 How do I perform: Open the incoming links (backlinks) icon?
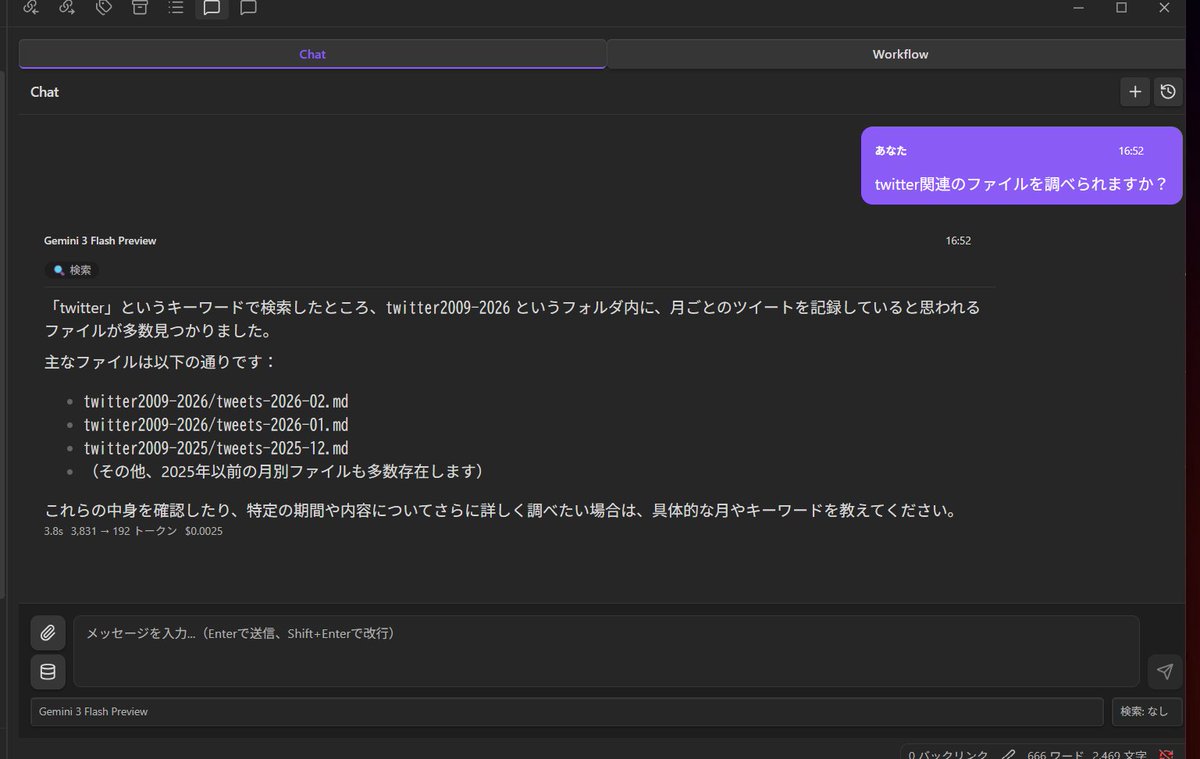pyautogui.click(x=28, y=8)
